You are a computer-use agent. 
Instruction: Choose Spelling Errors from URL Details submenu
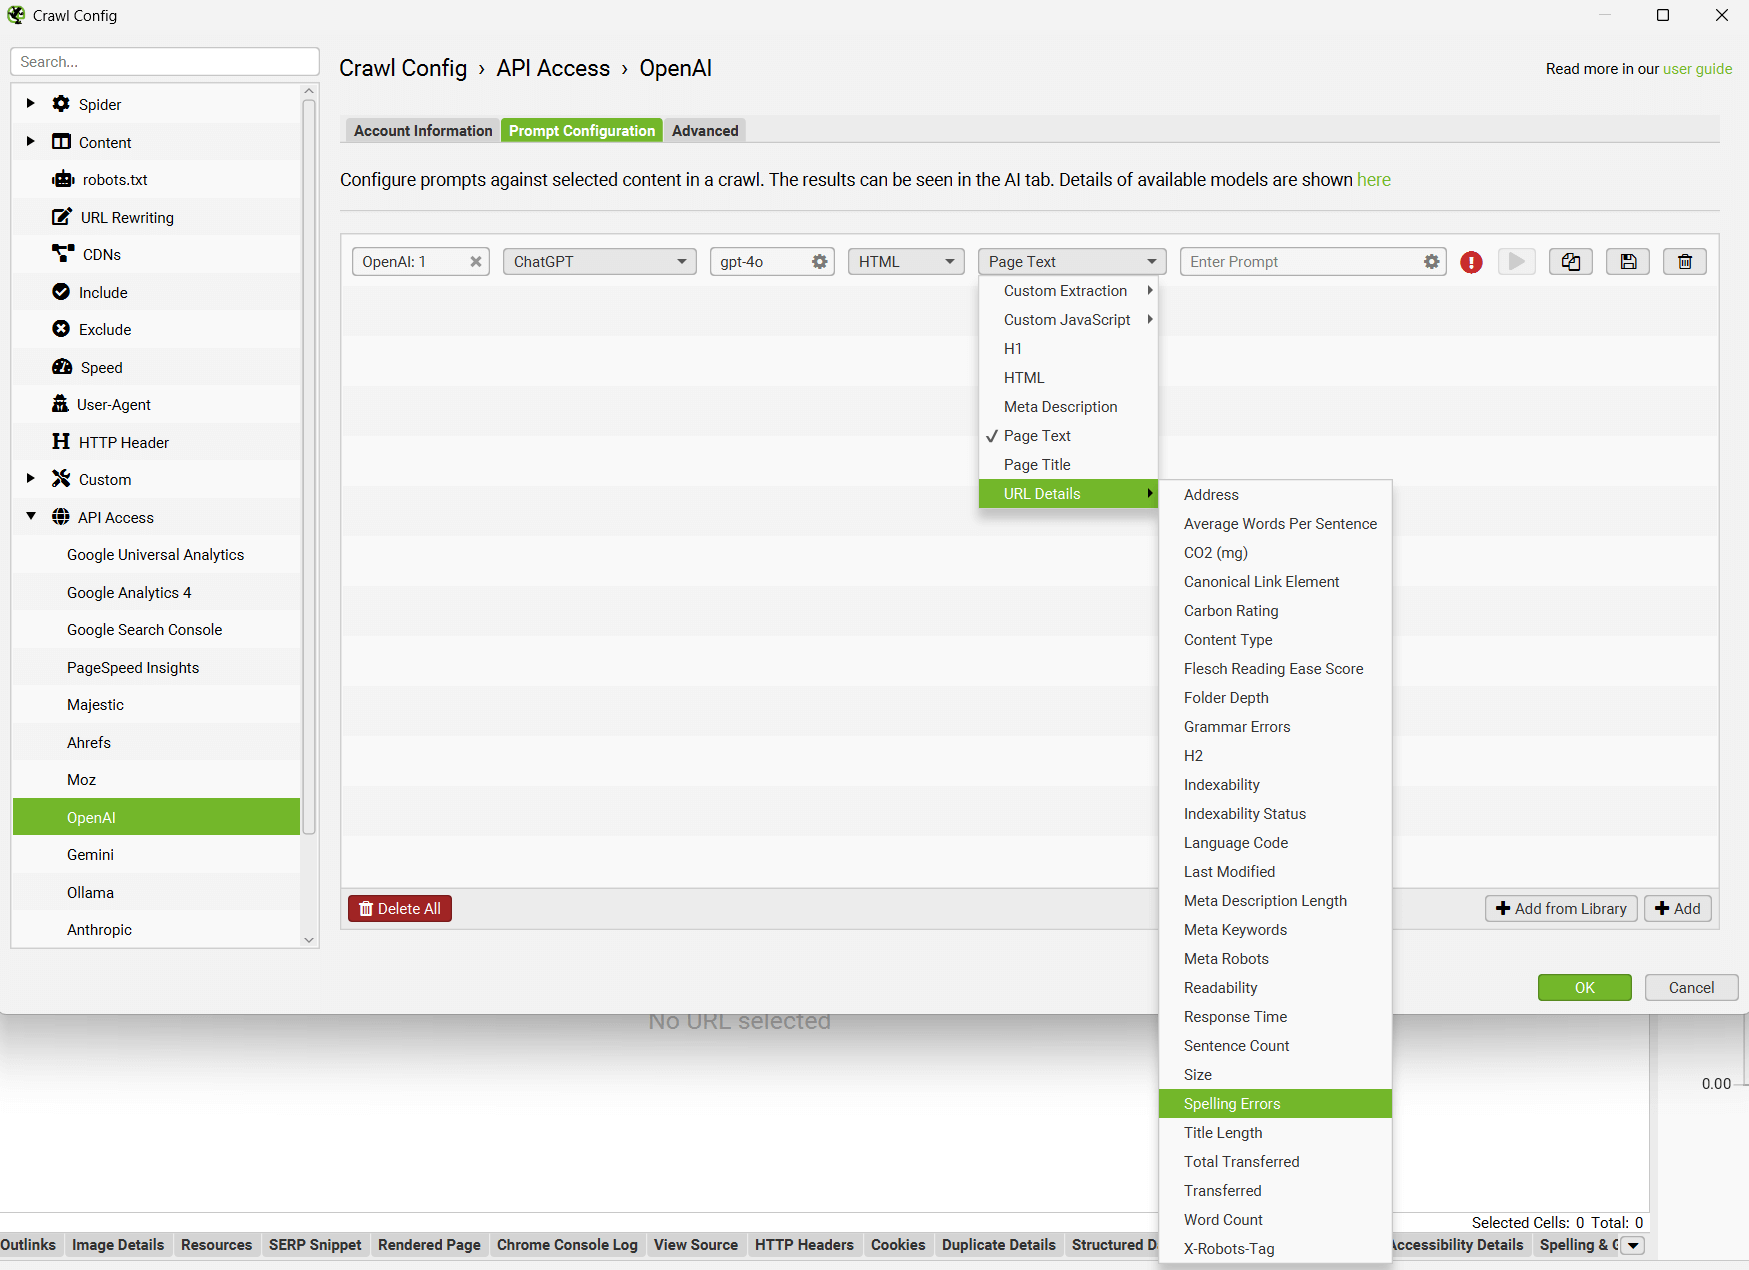[x=1232, y=1104]
